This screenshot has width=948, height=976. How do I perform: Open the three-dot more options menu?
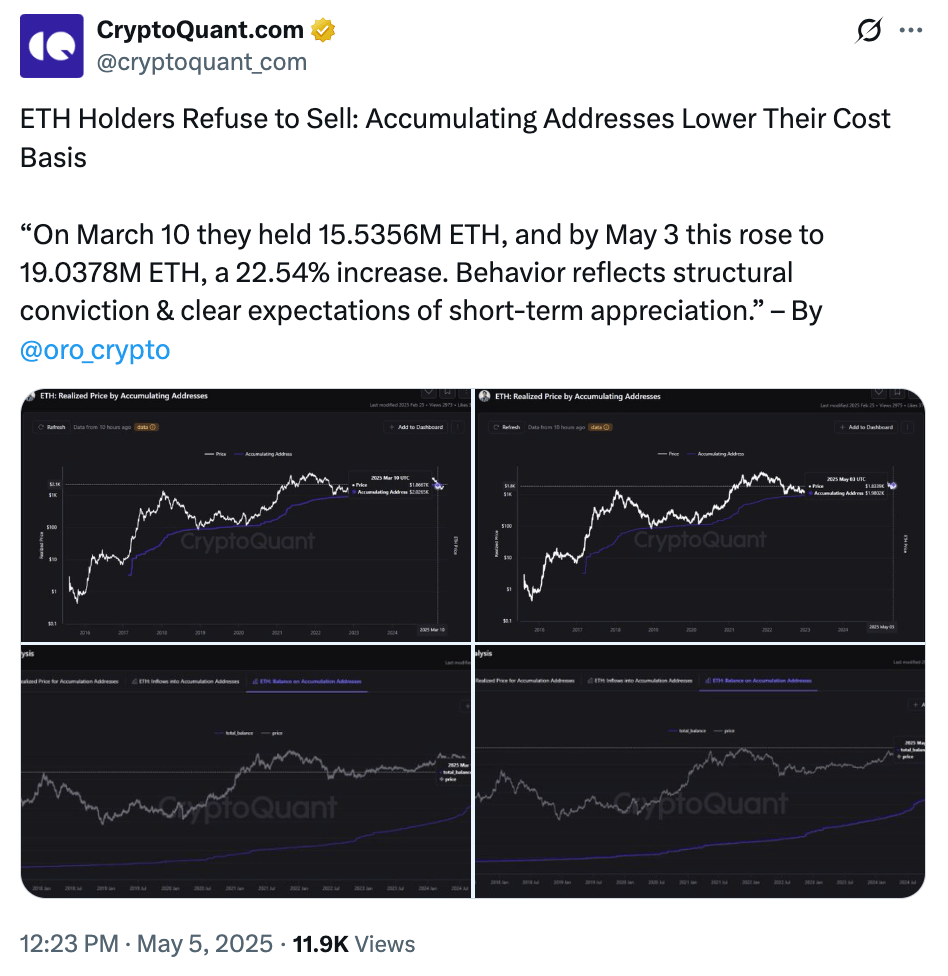(x=911, y=31)
